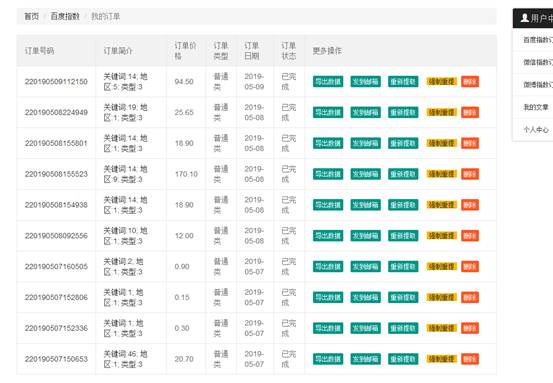Export data for order 220190508155801

[x=328, y=143]
